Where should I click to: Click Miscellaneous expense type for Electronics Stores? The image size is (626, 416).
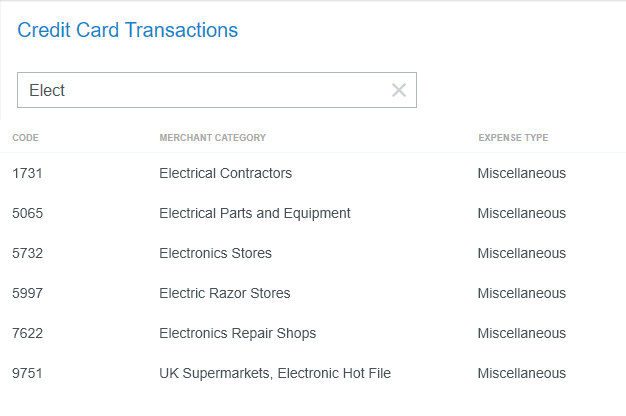[521, 253]
